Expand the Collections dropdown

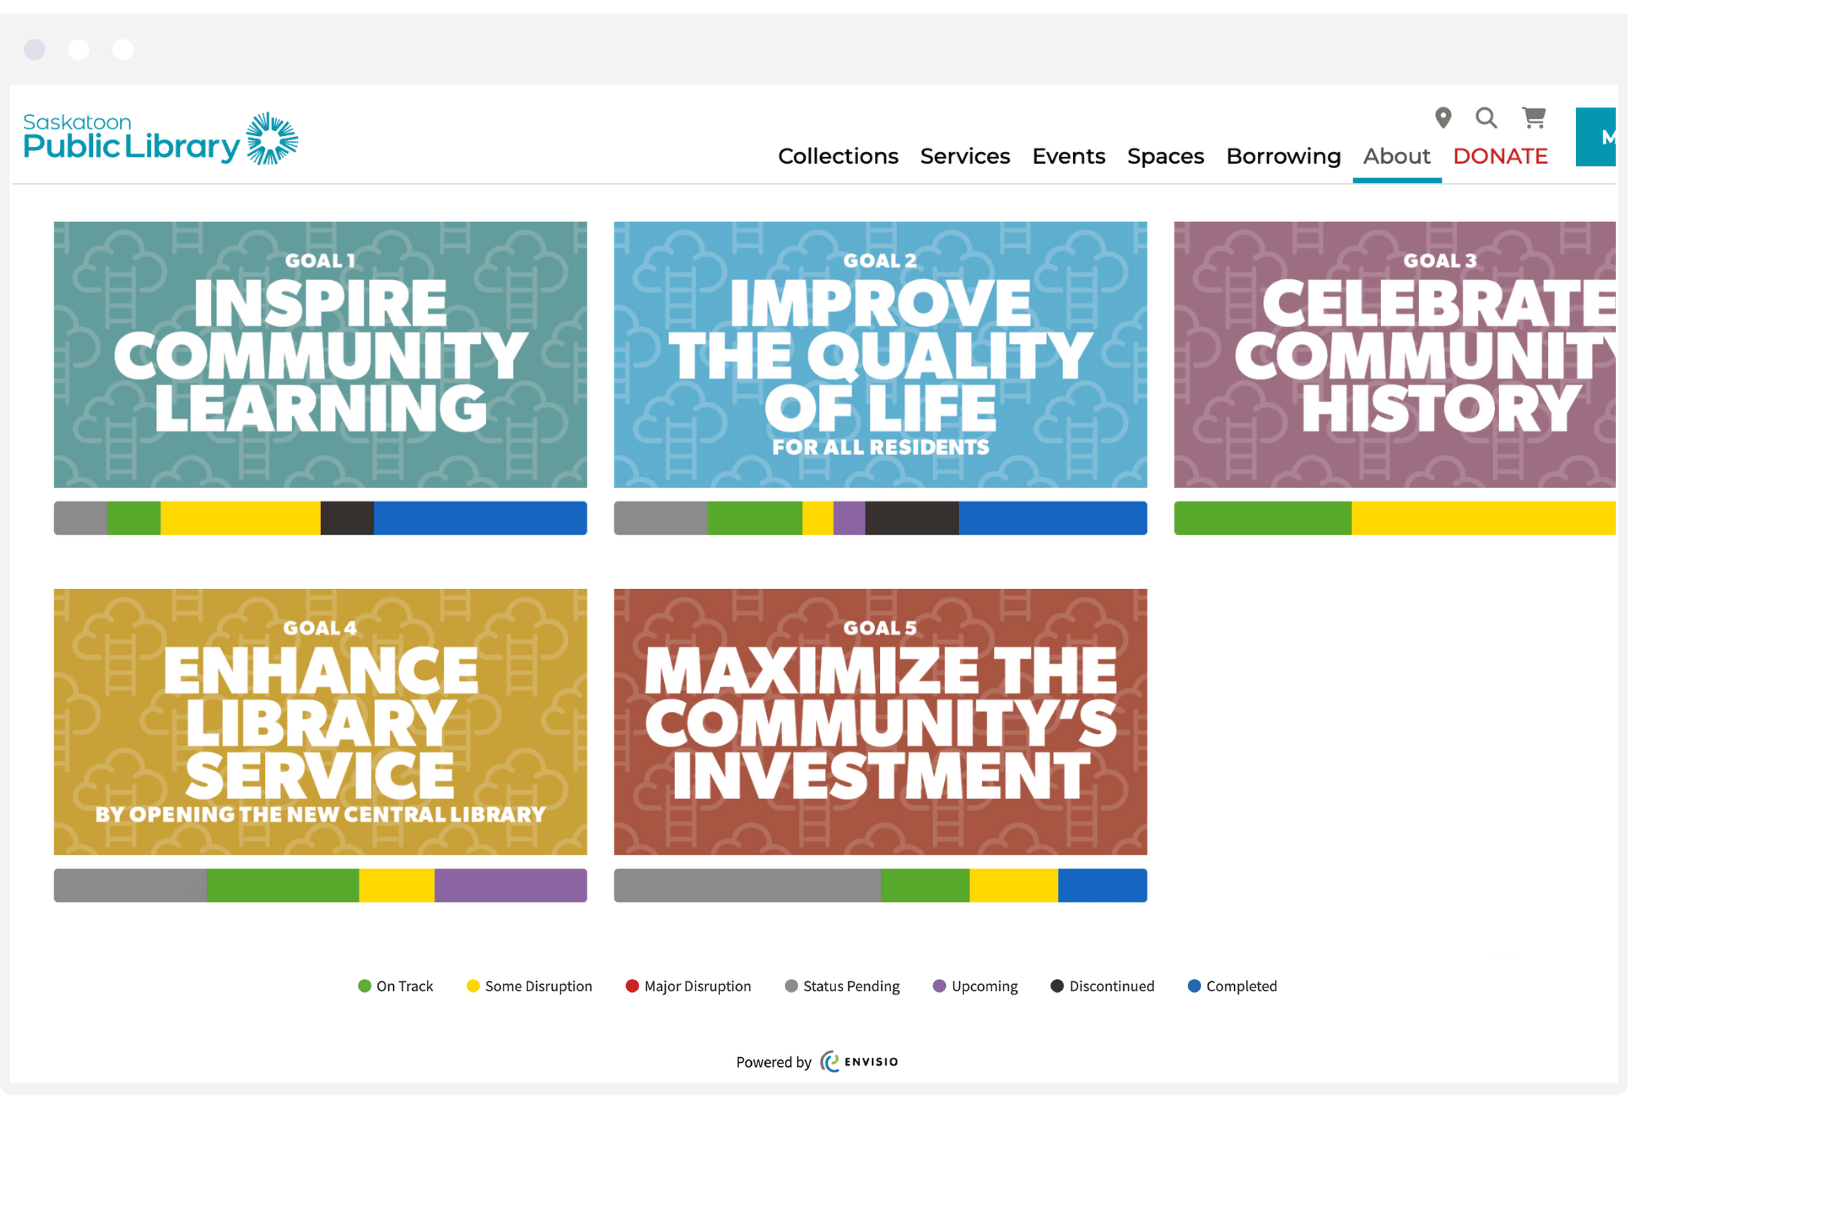coord(838,157)
